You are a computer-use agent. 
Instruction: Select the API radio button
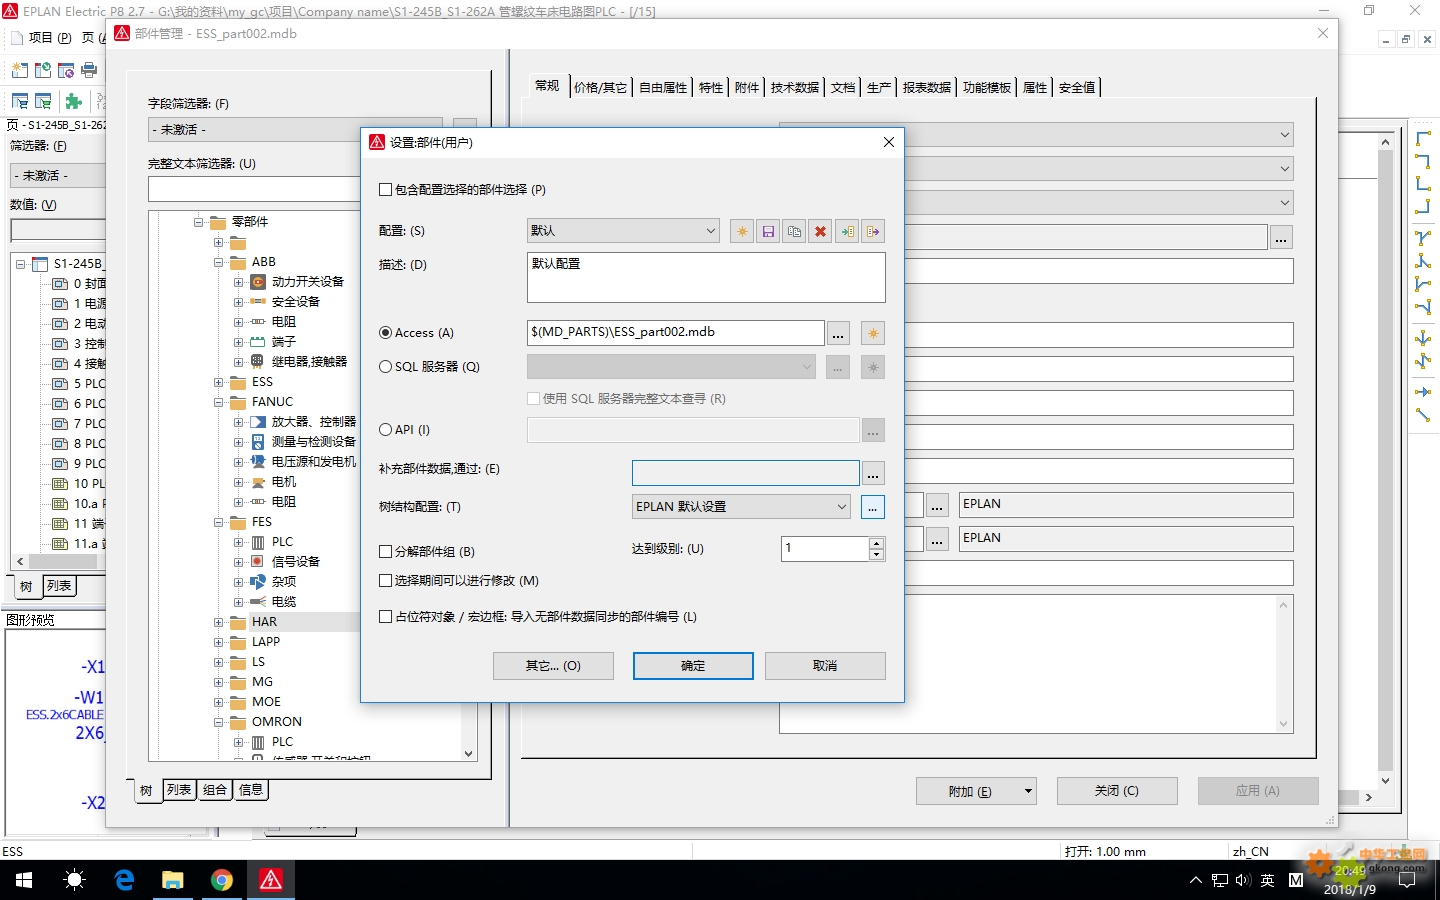[385, 430]
